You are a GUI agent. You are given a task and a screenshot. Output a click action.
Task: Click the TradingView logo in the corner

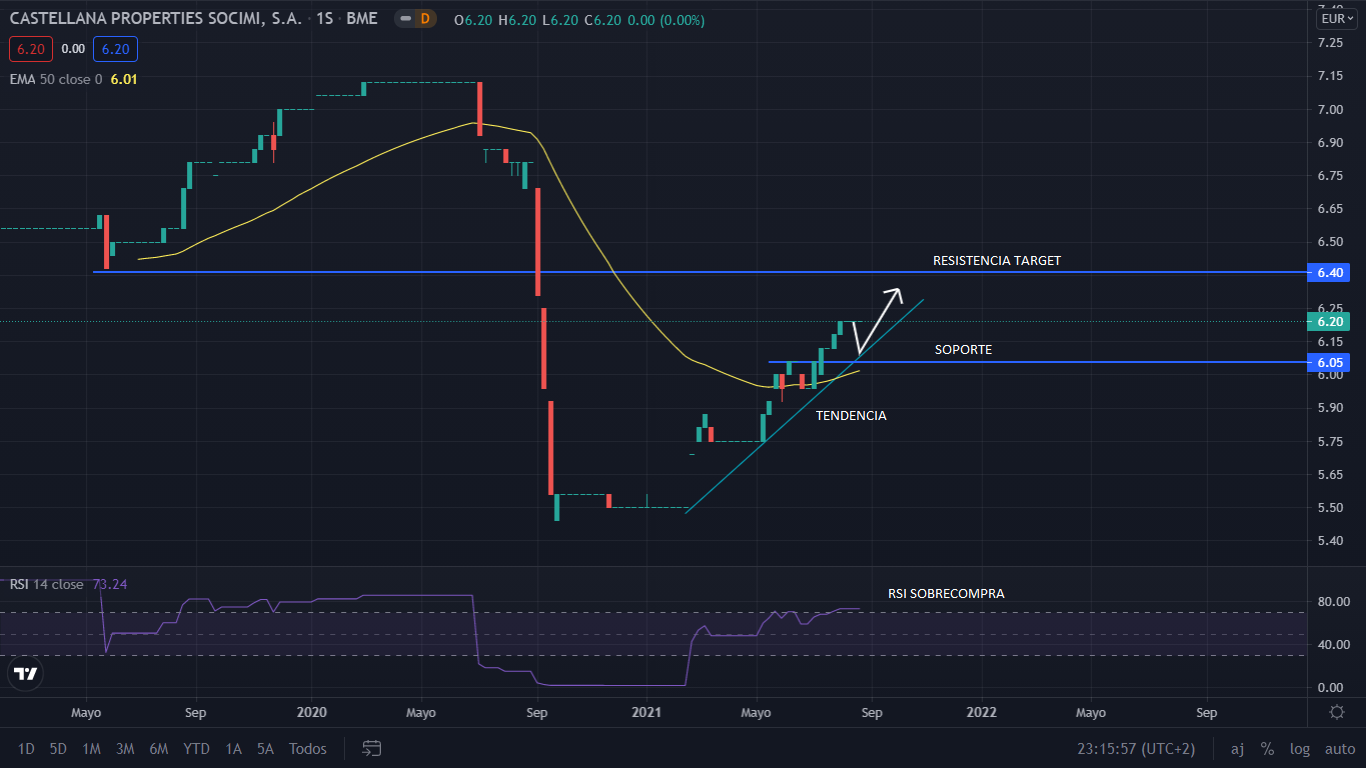[x=23, y=673]
